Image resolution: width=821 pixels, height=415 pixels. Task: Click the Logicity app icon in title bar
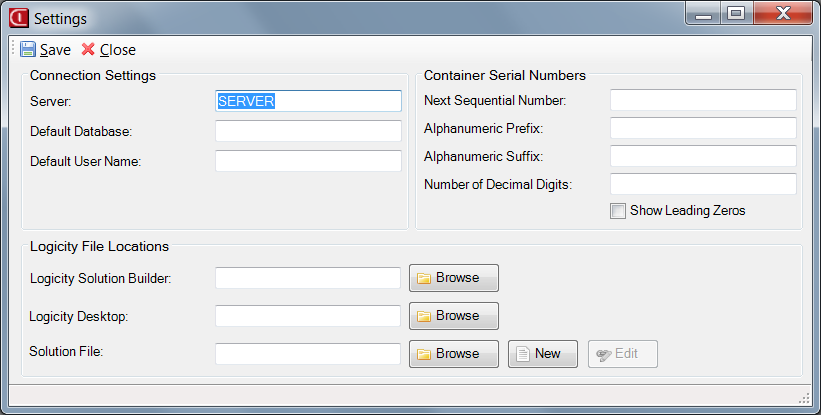click(17, 18)
